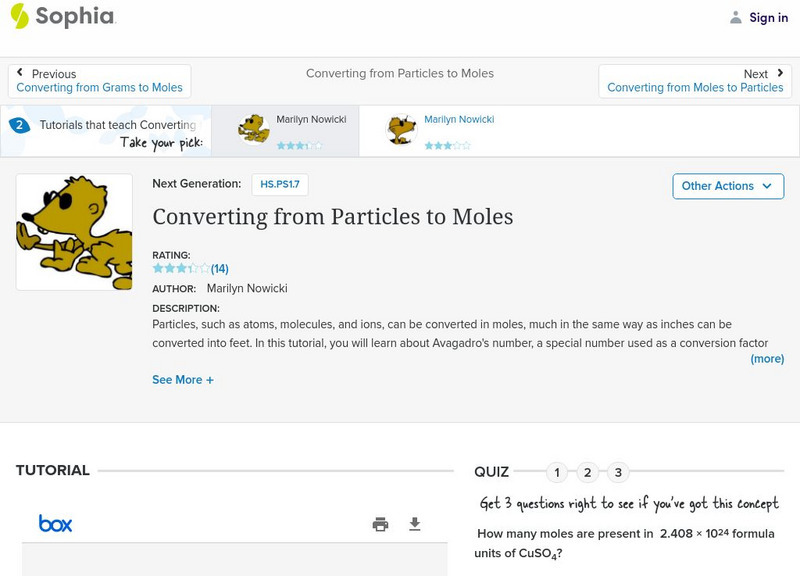Select quiz question 2

pyautogui.click(x=588, y=472)
